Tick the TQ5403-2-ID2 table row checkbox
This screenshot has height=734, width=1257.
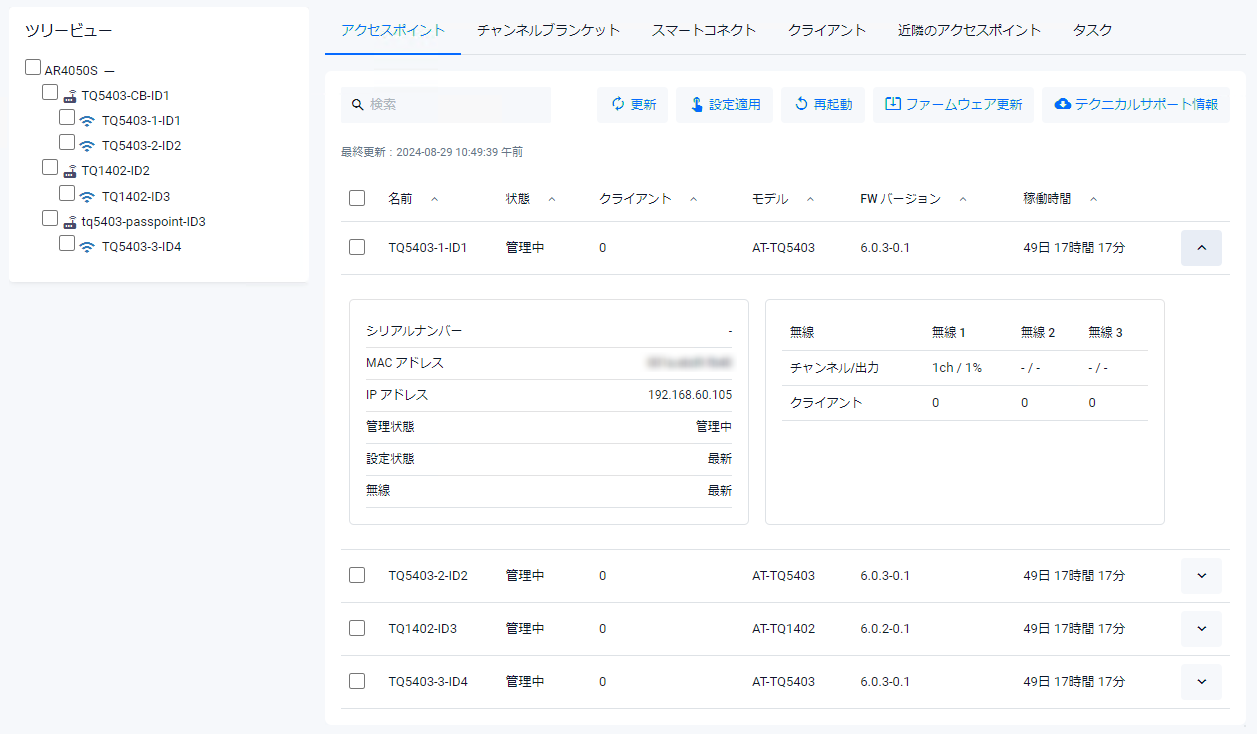pos(357,576)
